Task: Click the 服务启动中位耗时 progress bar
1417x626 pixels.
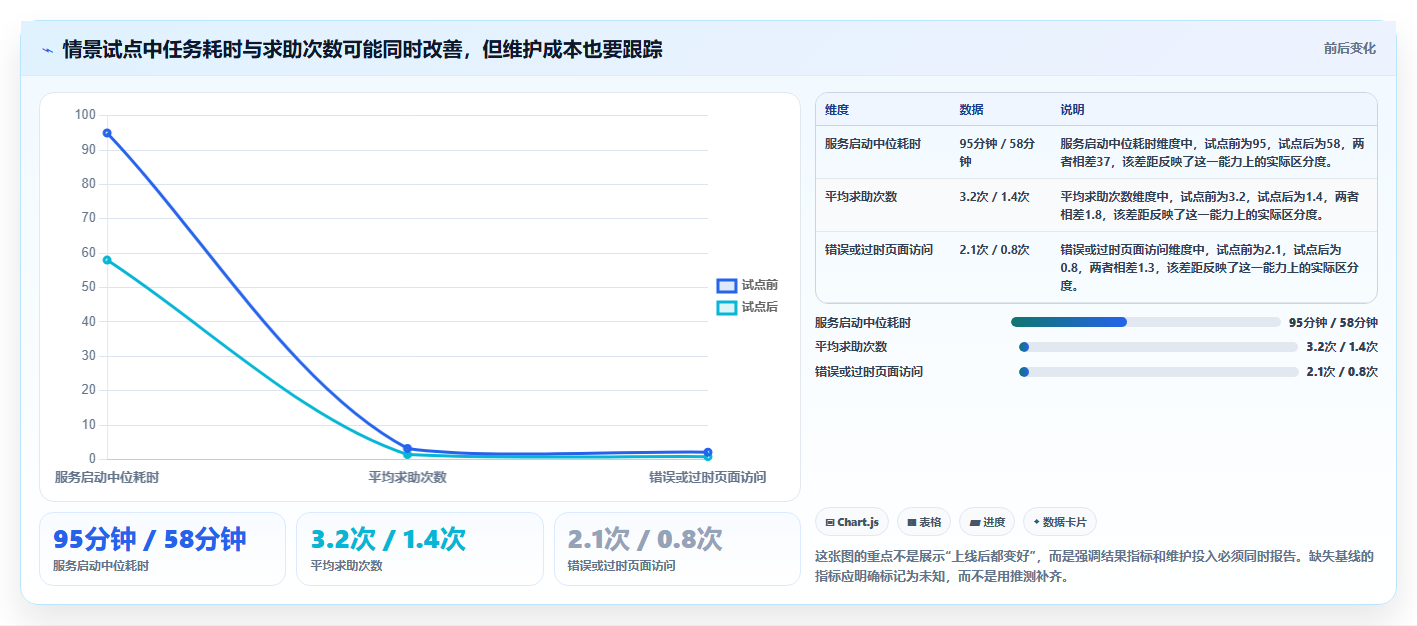Action: (1145, 322)
